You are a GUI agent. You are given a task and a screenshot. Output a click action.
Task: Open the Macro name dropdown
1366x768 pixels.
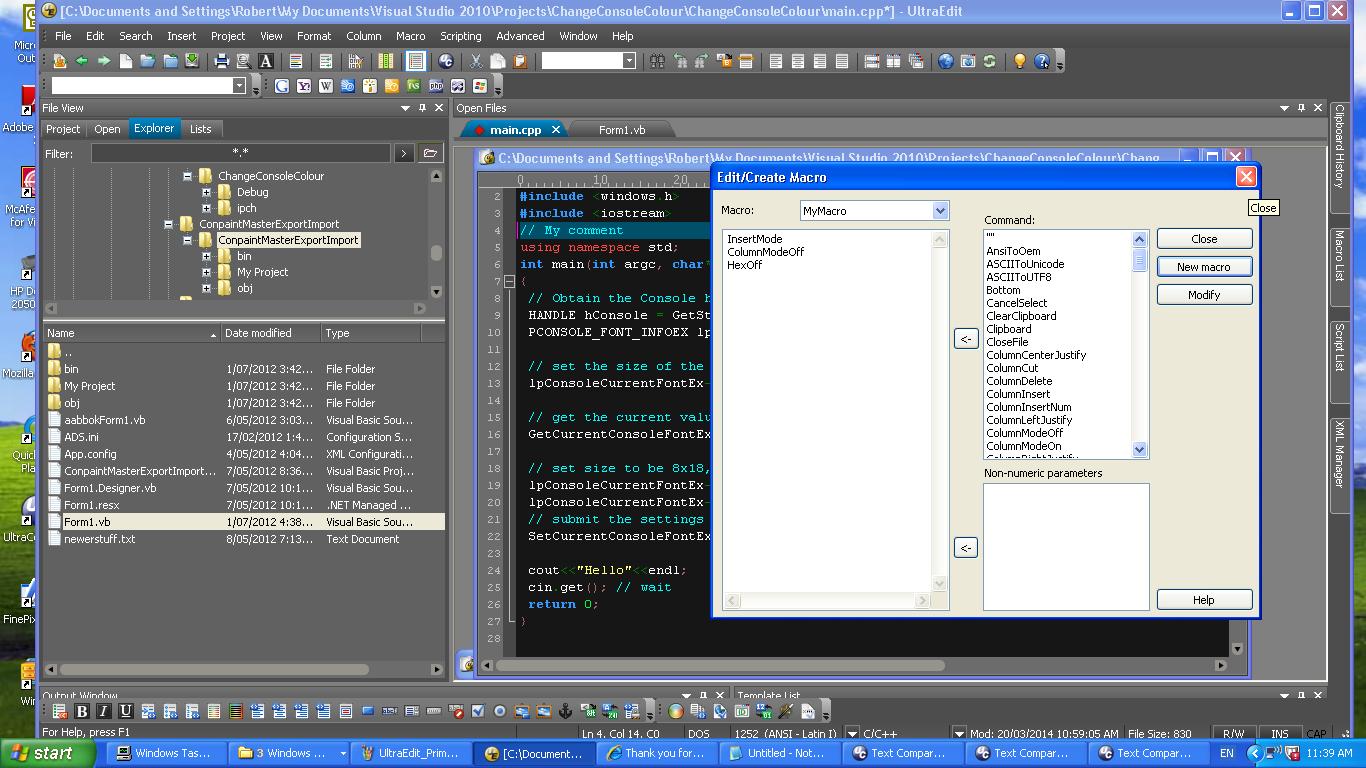940,211
